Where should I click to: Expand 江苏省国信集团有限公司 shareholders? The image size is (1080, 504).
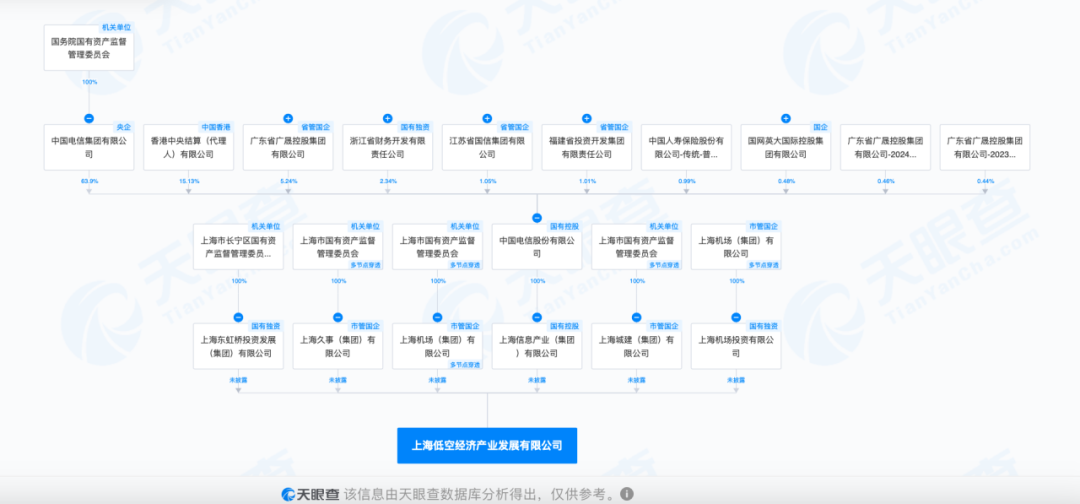point(487,118)
